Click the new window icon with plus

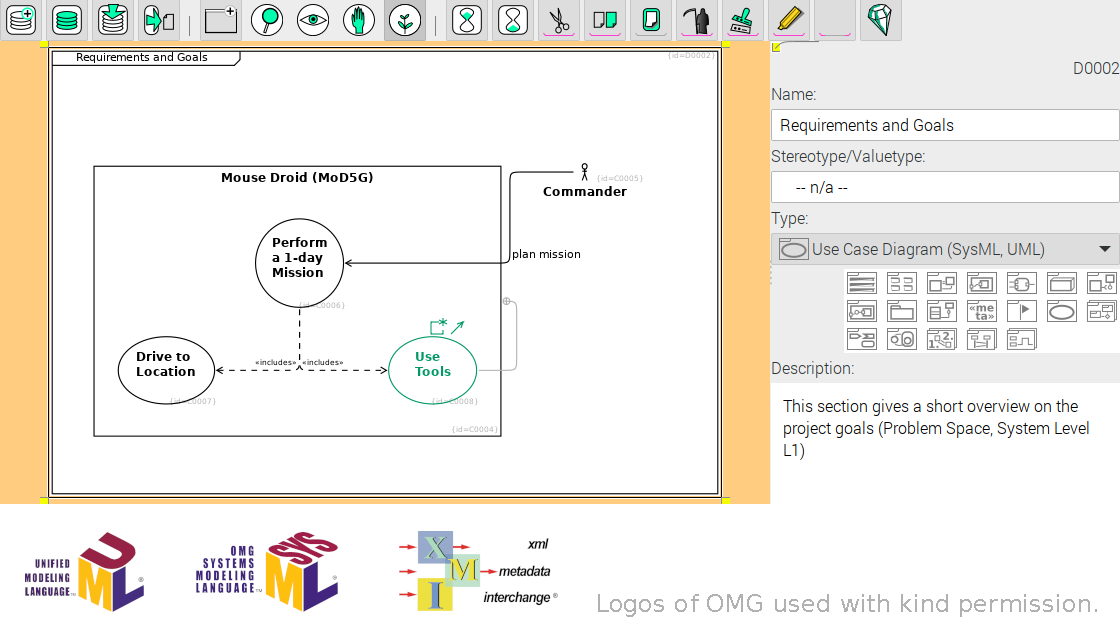pyautogui.click(x=220, y=19)
